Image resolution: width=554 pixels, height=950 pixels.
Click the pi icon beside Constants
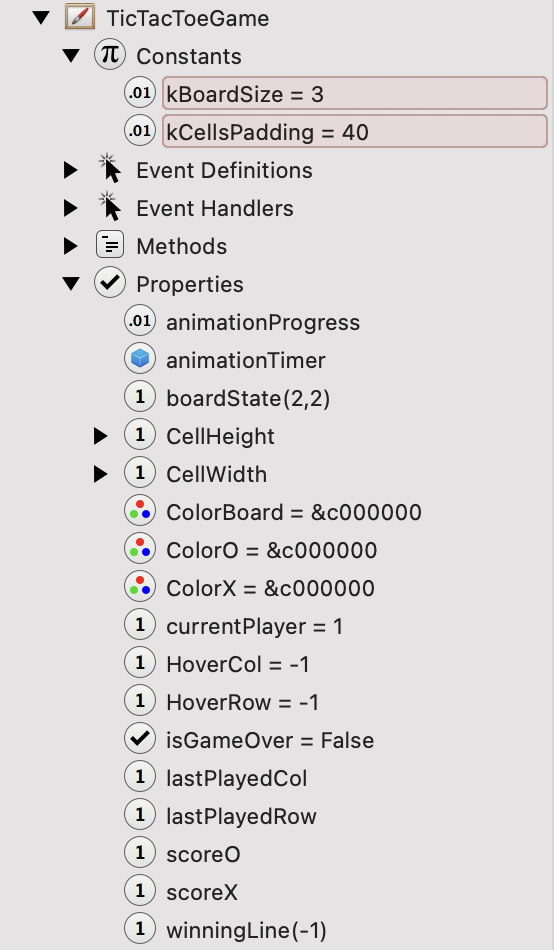point(110,55)
